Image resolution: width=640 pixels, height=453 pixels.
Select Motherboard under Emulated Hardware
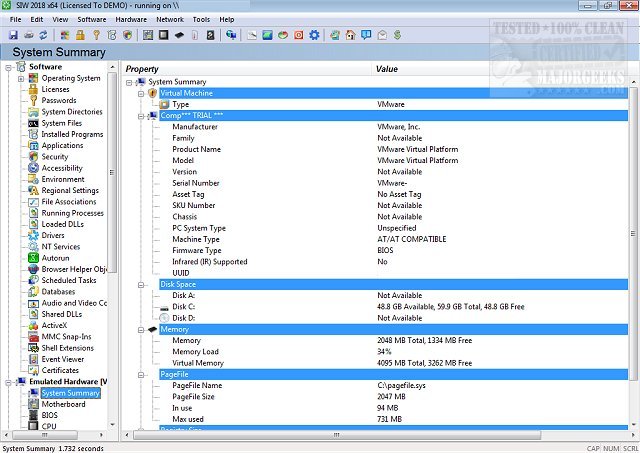tap(63, 404)
